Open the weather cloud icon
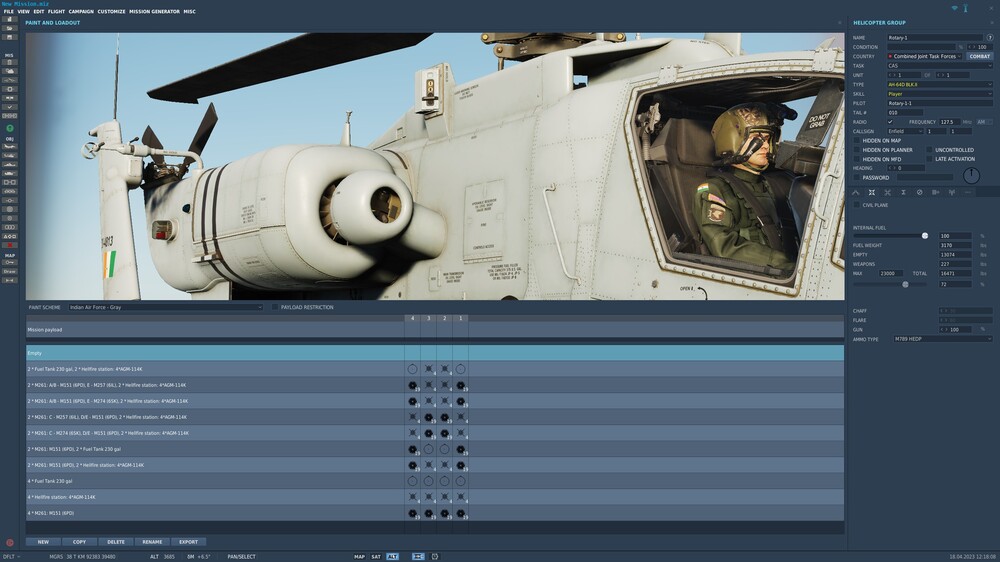The height and width of the screenshot is (562, 1000). click(x=10, y=71)
